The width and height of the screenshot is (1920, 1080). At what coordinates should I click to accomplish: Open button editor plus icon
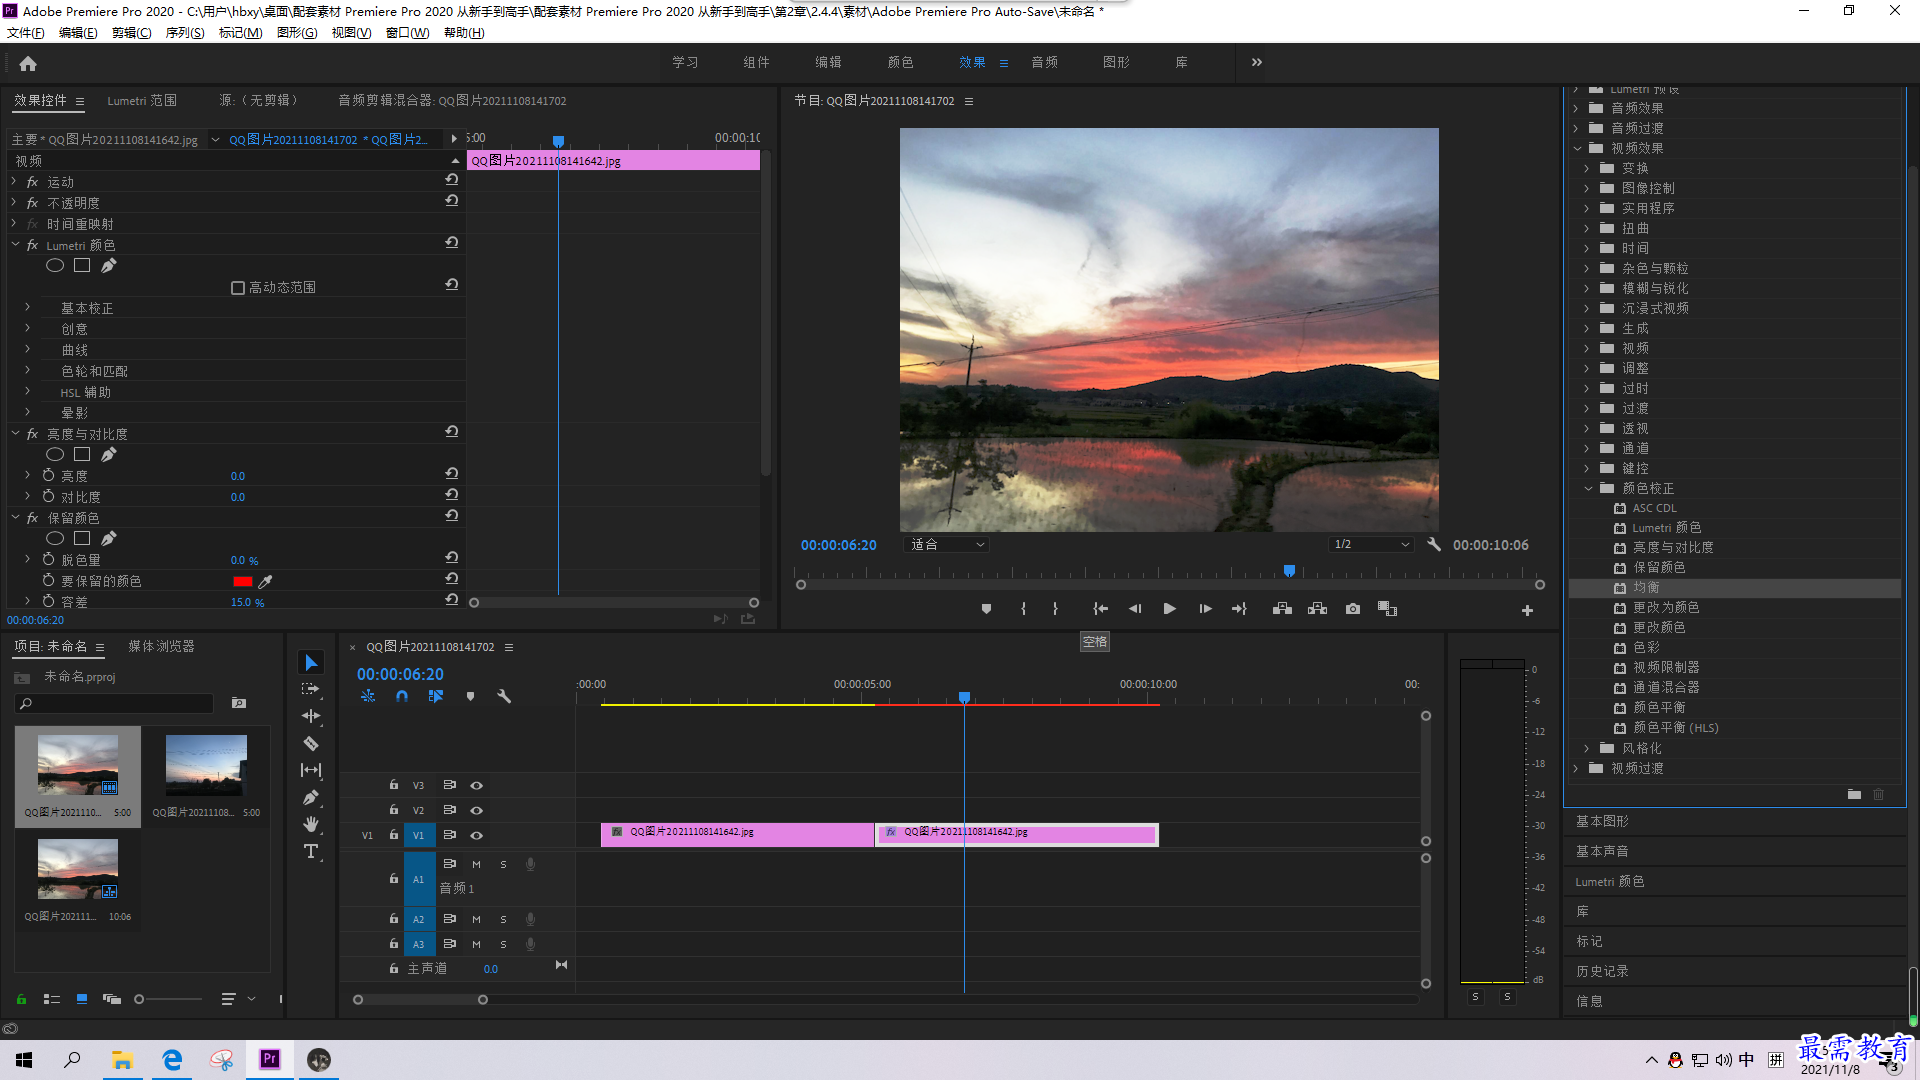(x=1527, y=610)
